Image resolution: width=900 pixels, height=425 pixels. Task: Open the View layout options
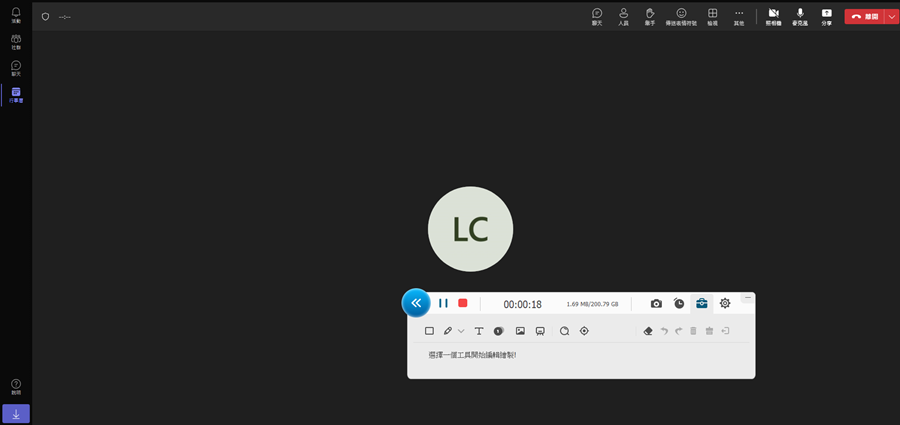tap(712, 17)
